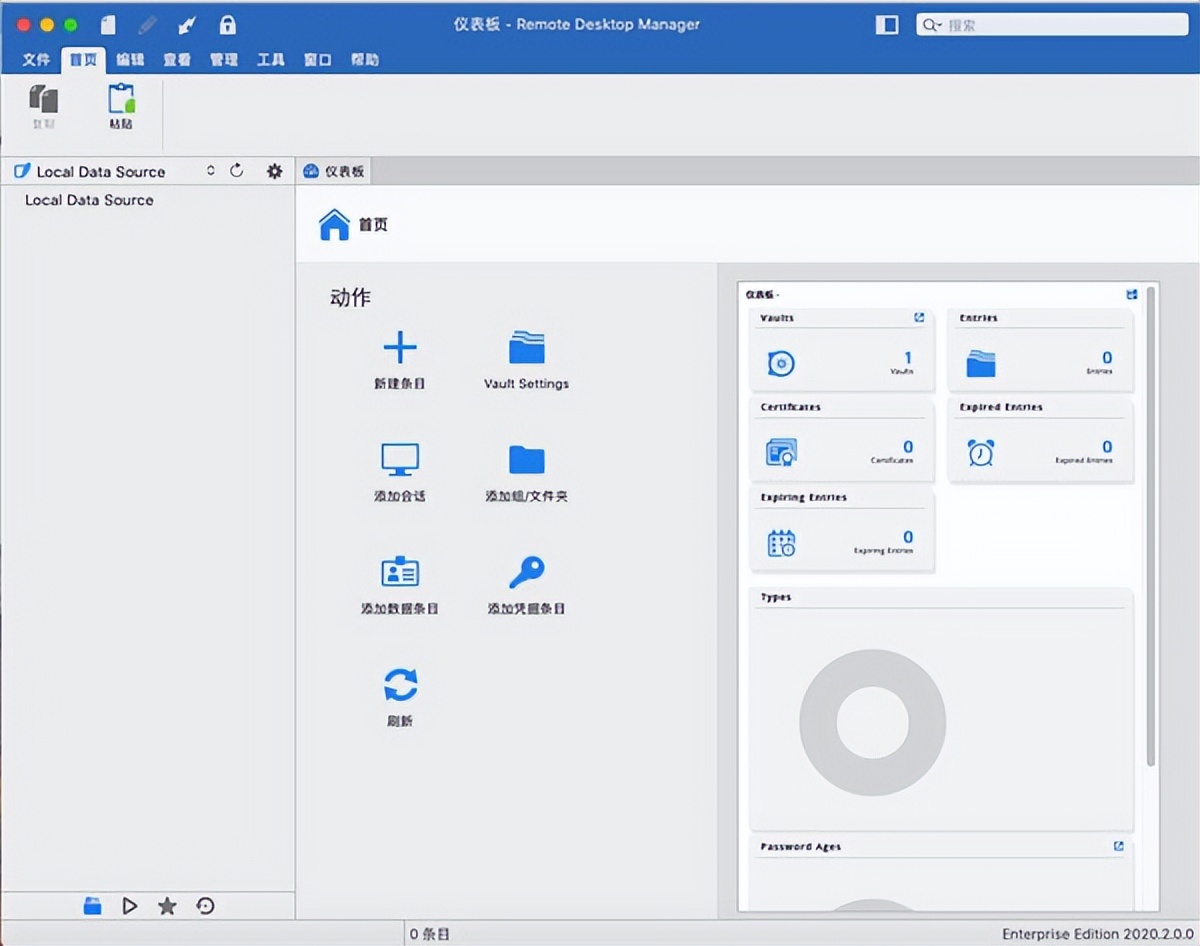Open data source settings gear
The height and width of the screenshot is (946, 1200).
(x=274, y=171)
